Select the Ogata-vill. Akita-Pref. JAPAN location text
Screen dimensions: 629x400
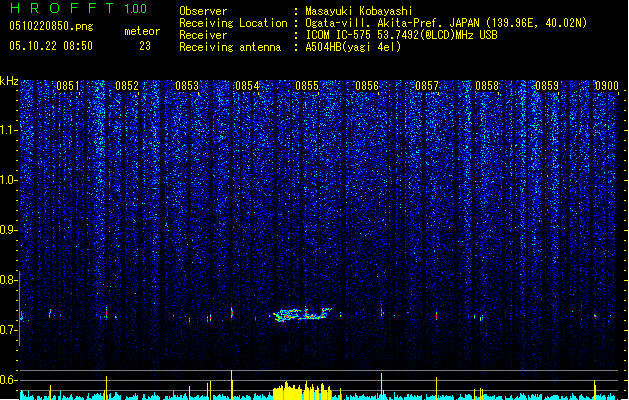tap(446, 23)
